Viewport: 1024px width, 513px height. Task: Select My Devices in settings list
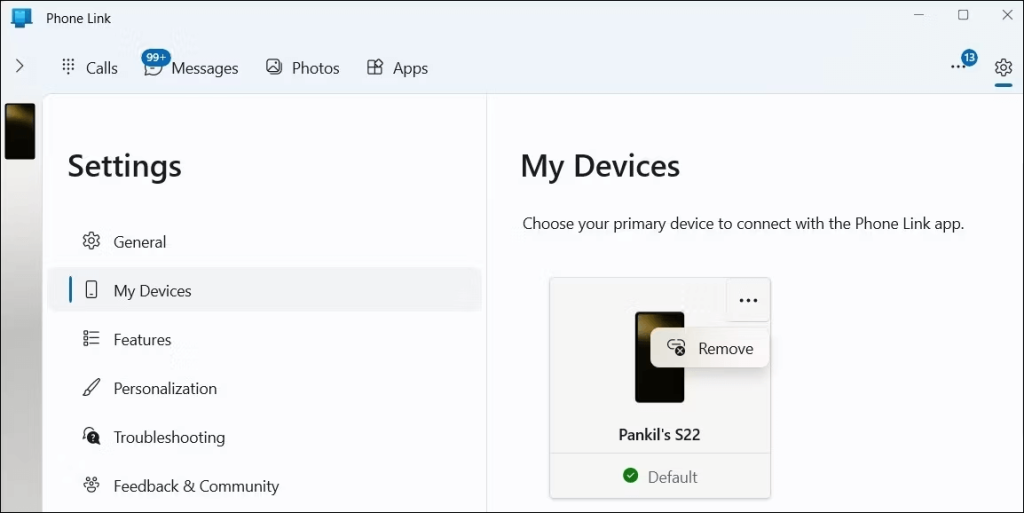[264, 290]
